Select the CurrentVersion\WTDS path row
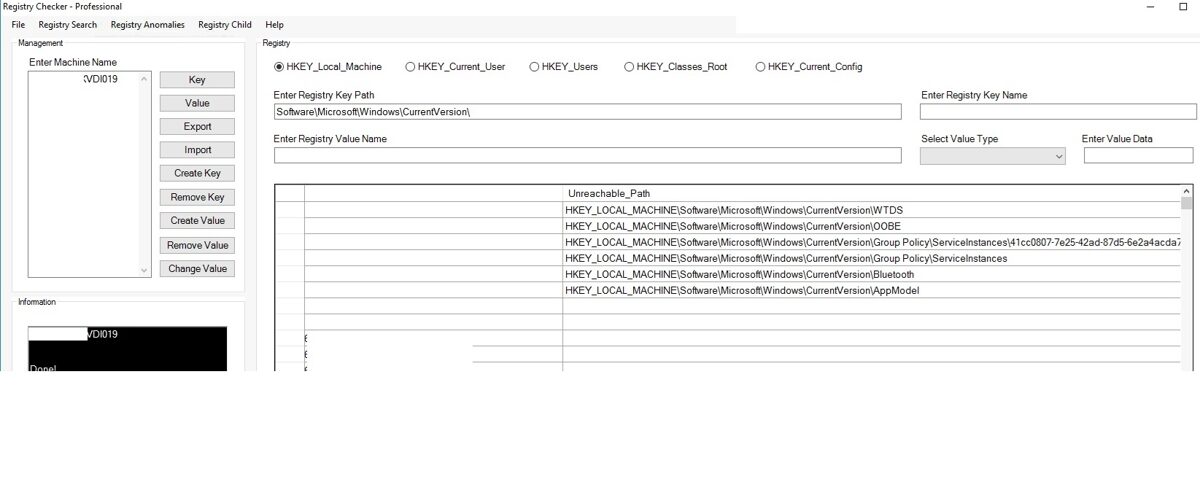Screen dimensions: 1200x490 pyautogui.click(x=871, y=210)
